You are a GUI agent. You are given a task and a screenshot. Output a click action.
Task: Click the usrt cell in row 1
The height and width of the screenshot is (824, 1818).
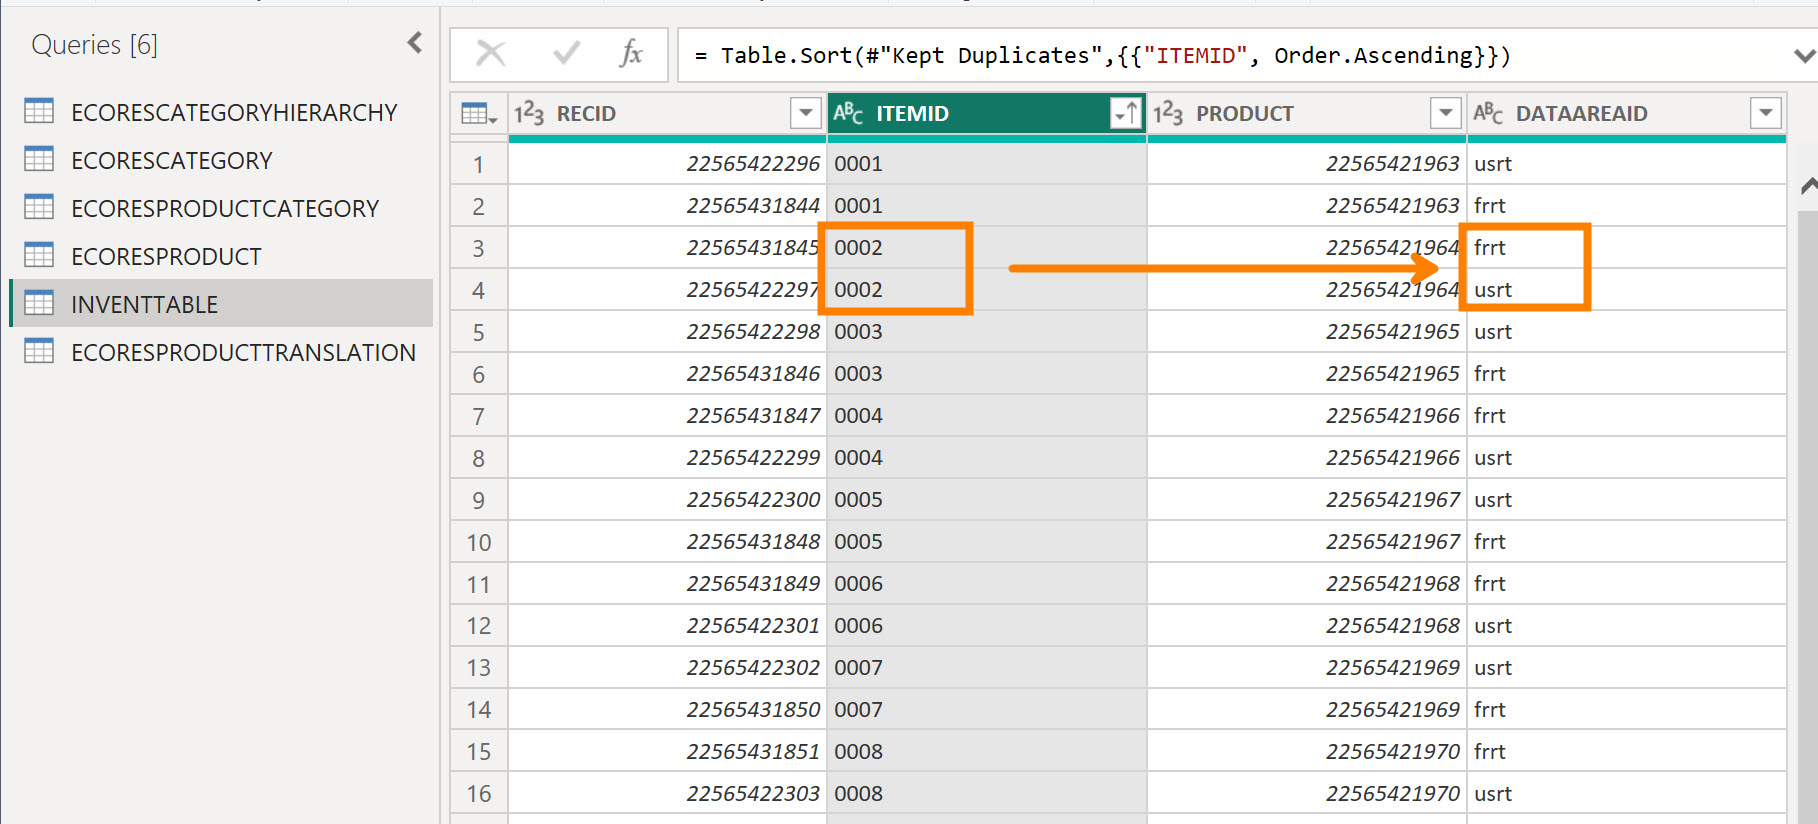(x=1626, y=164)
